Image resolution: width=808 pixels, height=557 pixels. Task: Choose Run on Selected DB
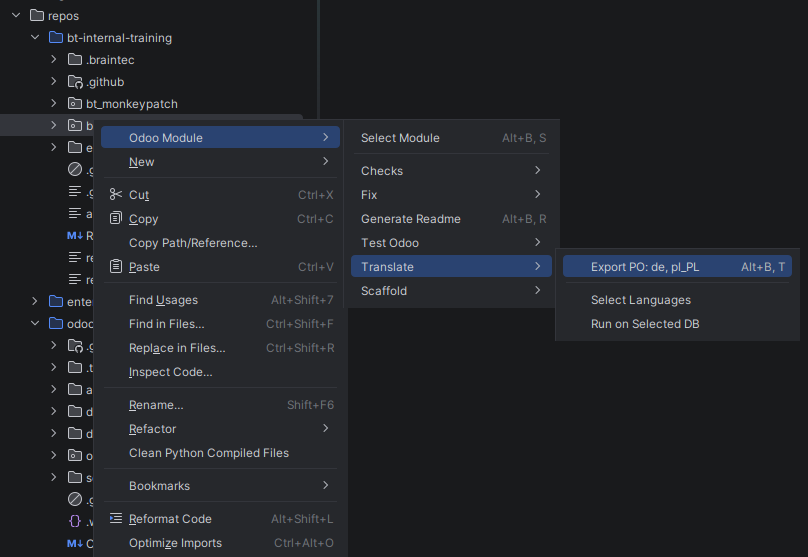pos(677,324)
